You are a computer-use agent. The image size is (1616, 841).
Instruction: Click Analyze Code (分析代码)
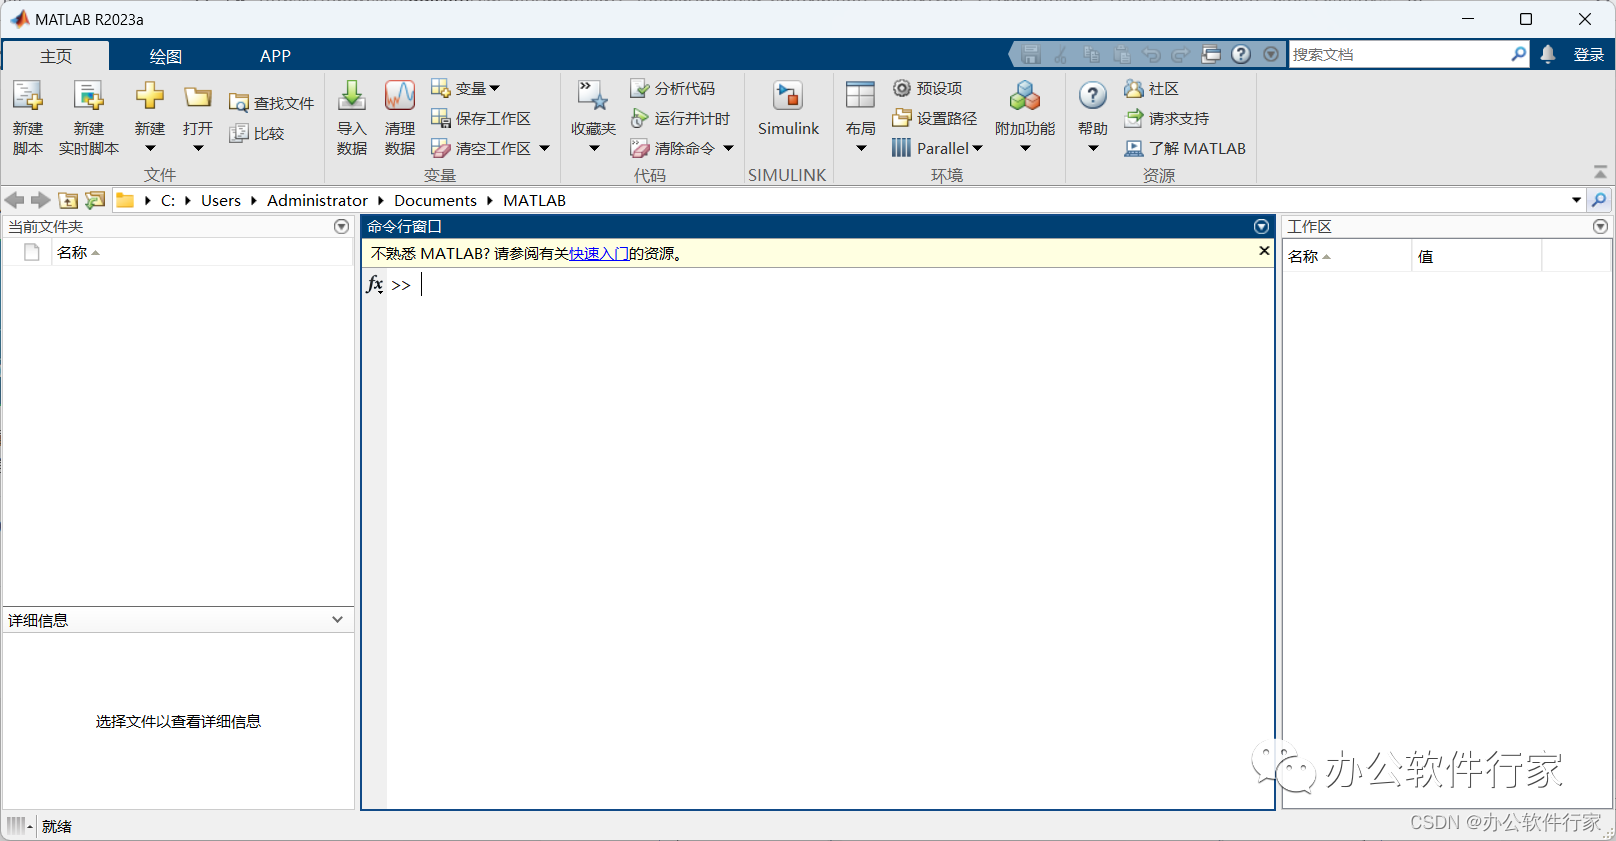pos(672,88)
